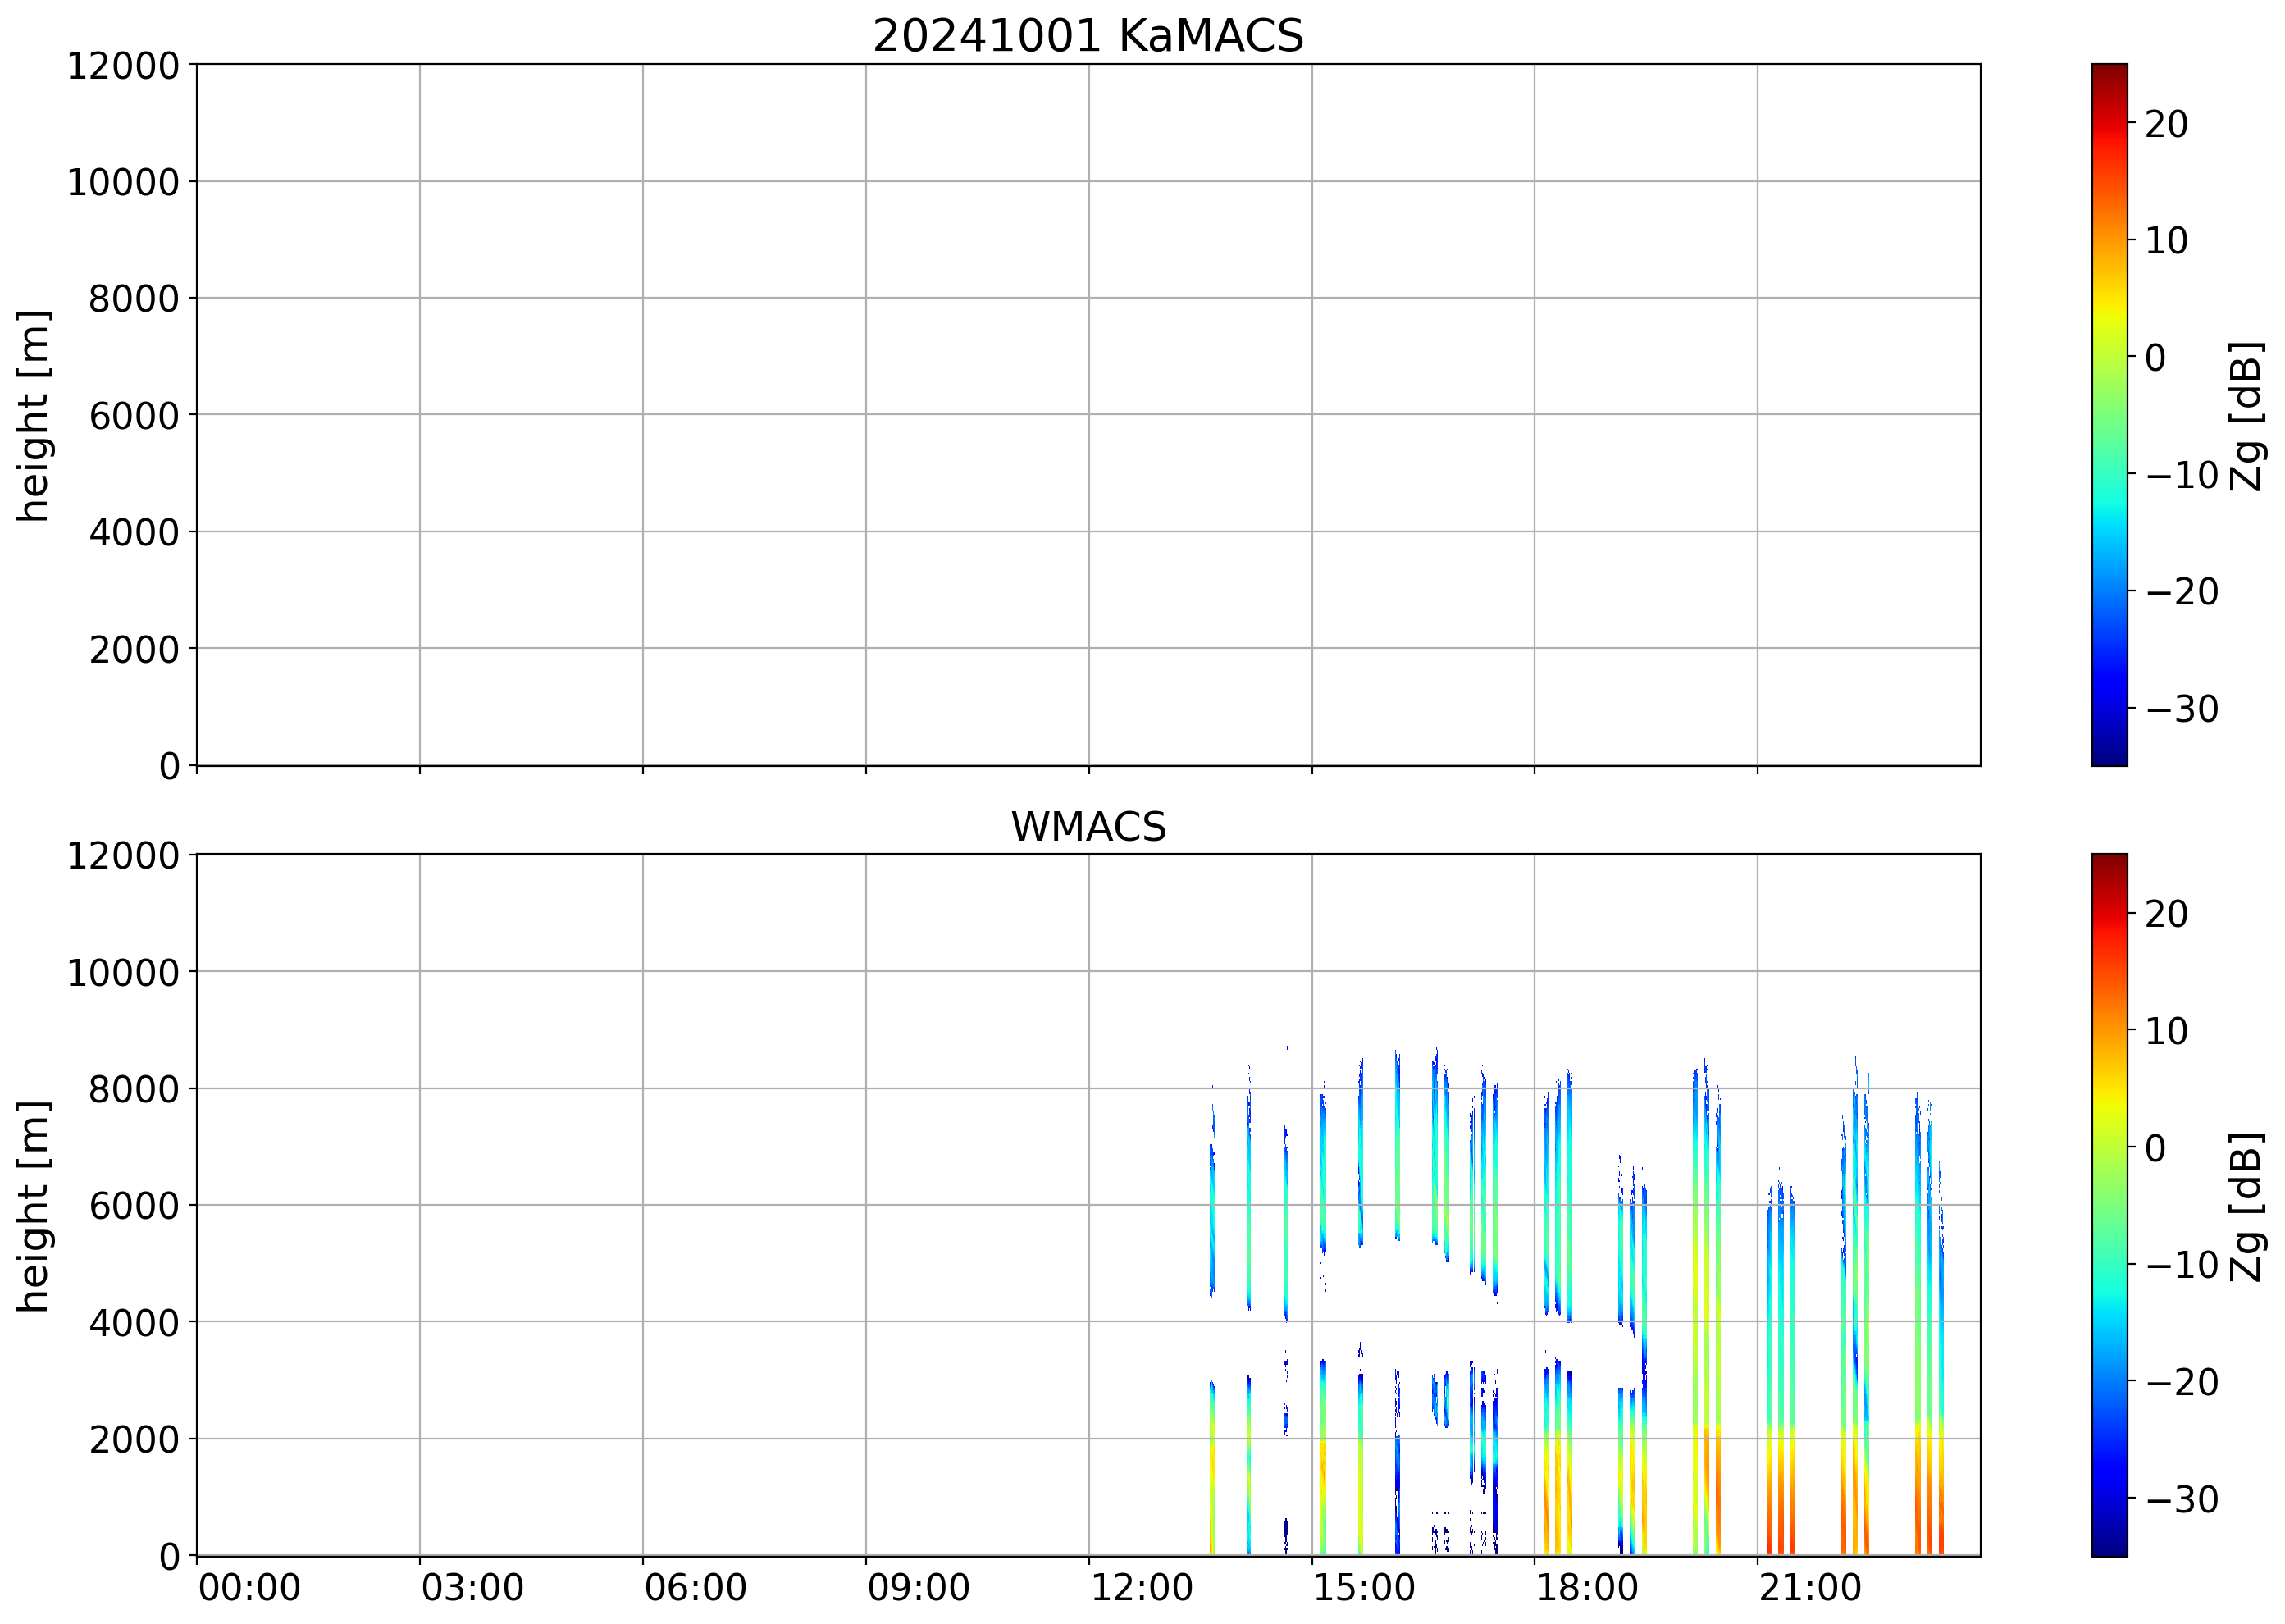Click the 8000 tick label on the WMACS y-axis
Screen dimensions: 2285x1624
[134, 1089]
